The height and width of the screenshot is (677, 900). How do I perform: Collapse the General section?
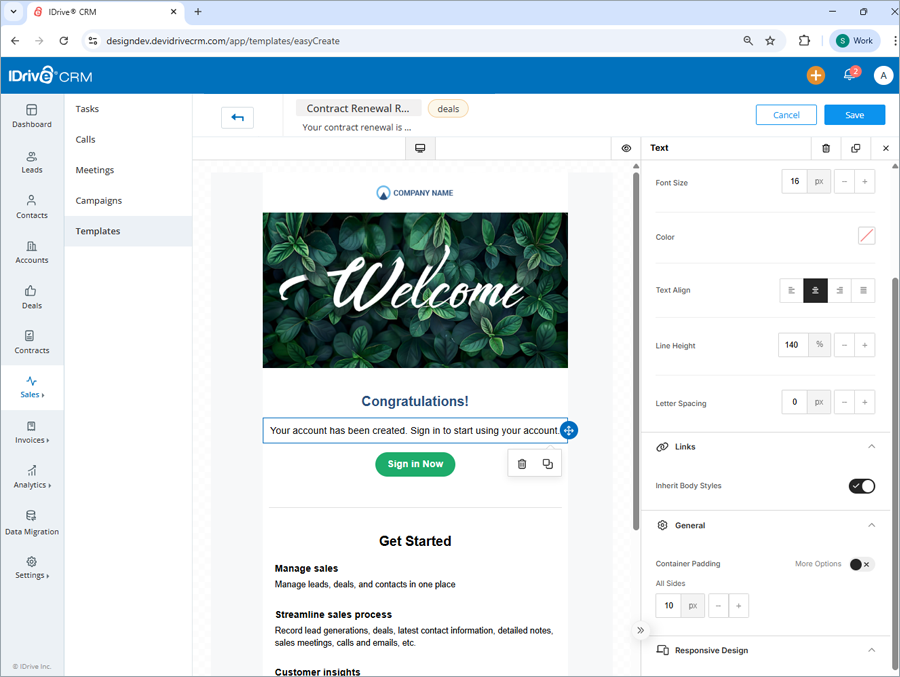pos(871,524)
